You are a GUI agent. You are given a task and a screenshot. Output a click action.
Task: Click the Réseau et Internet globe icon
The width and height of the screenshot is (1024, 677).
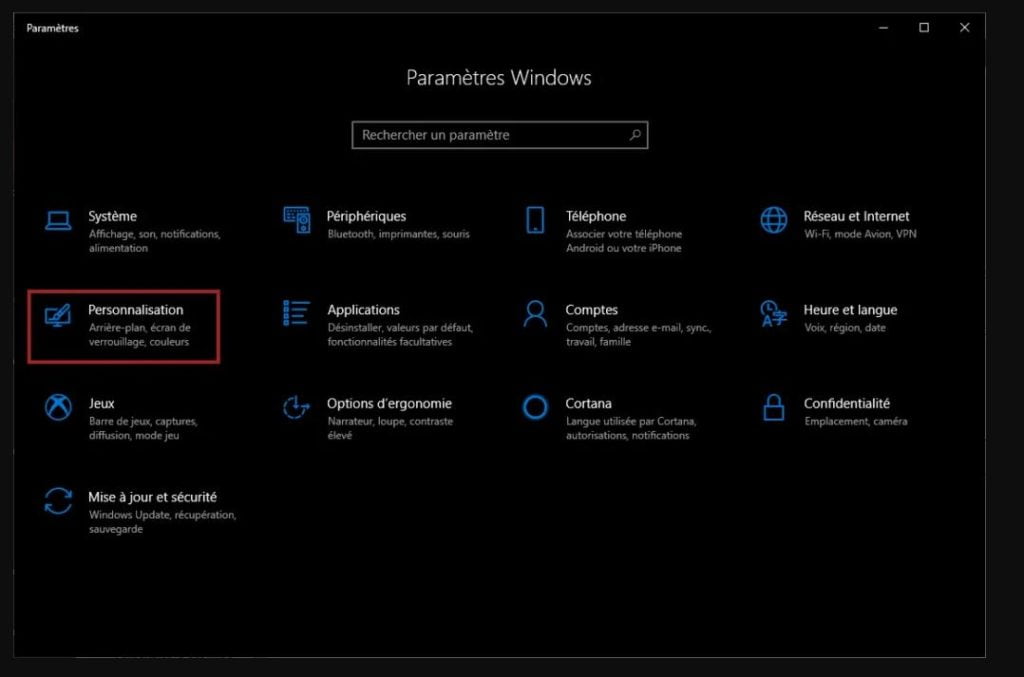coord(773,220)
